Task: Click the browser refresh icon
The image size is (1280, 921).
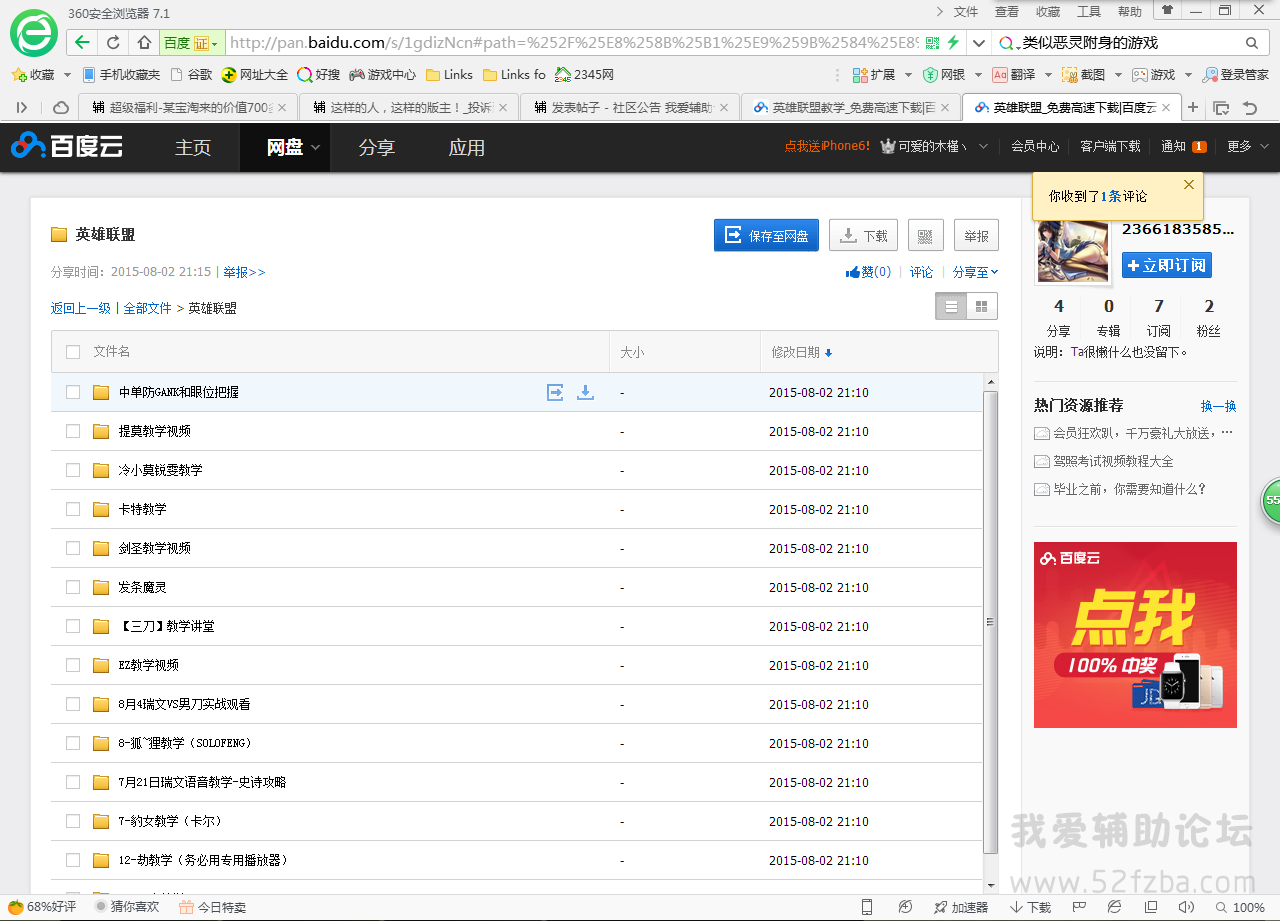Action: [x=113, y=43]
